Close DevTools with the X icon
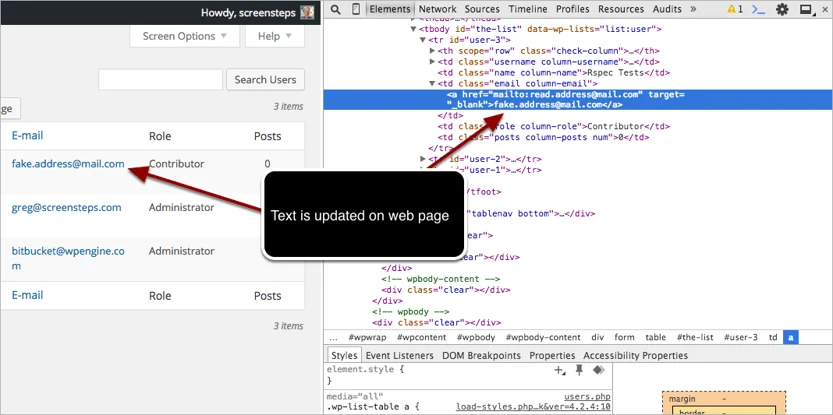Viewport: 833px width, 415px height. pyautogui.click(x=825, y=9)
